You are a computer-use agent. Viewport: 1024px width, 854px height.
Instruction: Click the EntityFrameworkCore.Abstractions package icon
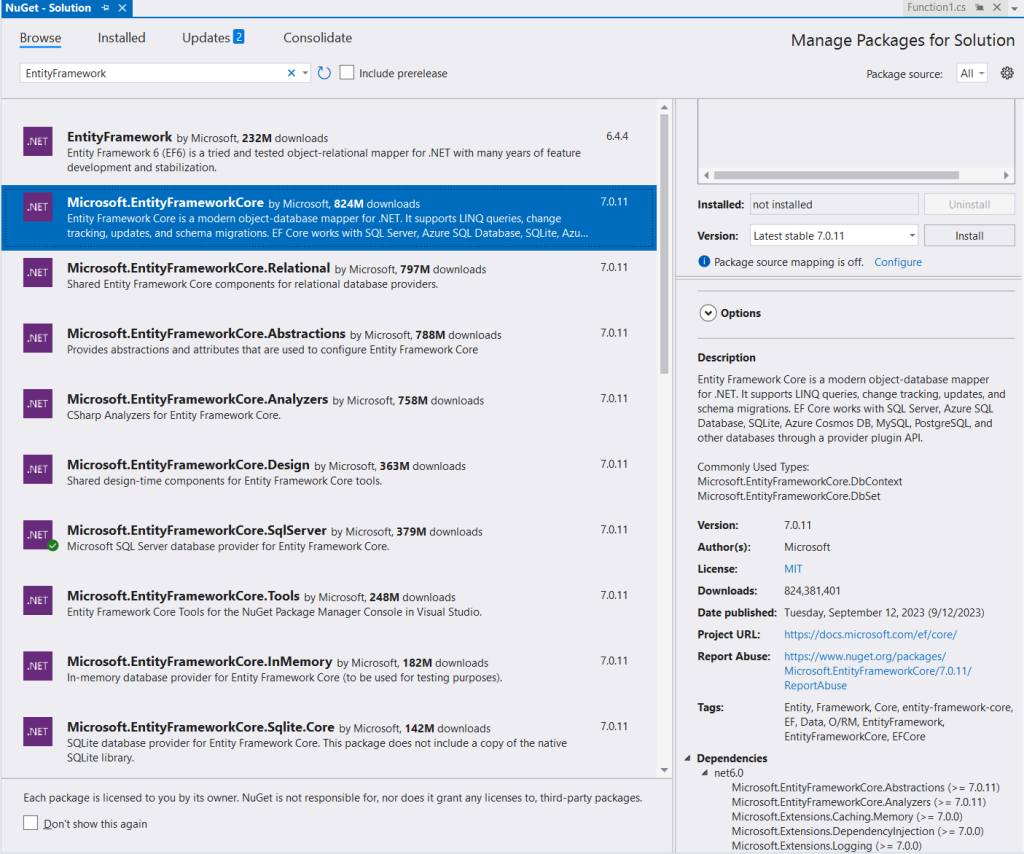pyautogui.click(x=38, y=338)
